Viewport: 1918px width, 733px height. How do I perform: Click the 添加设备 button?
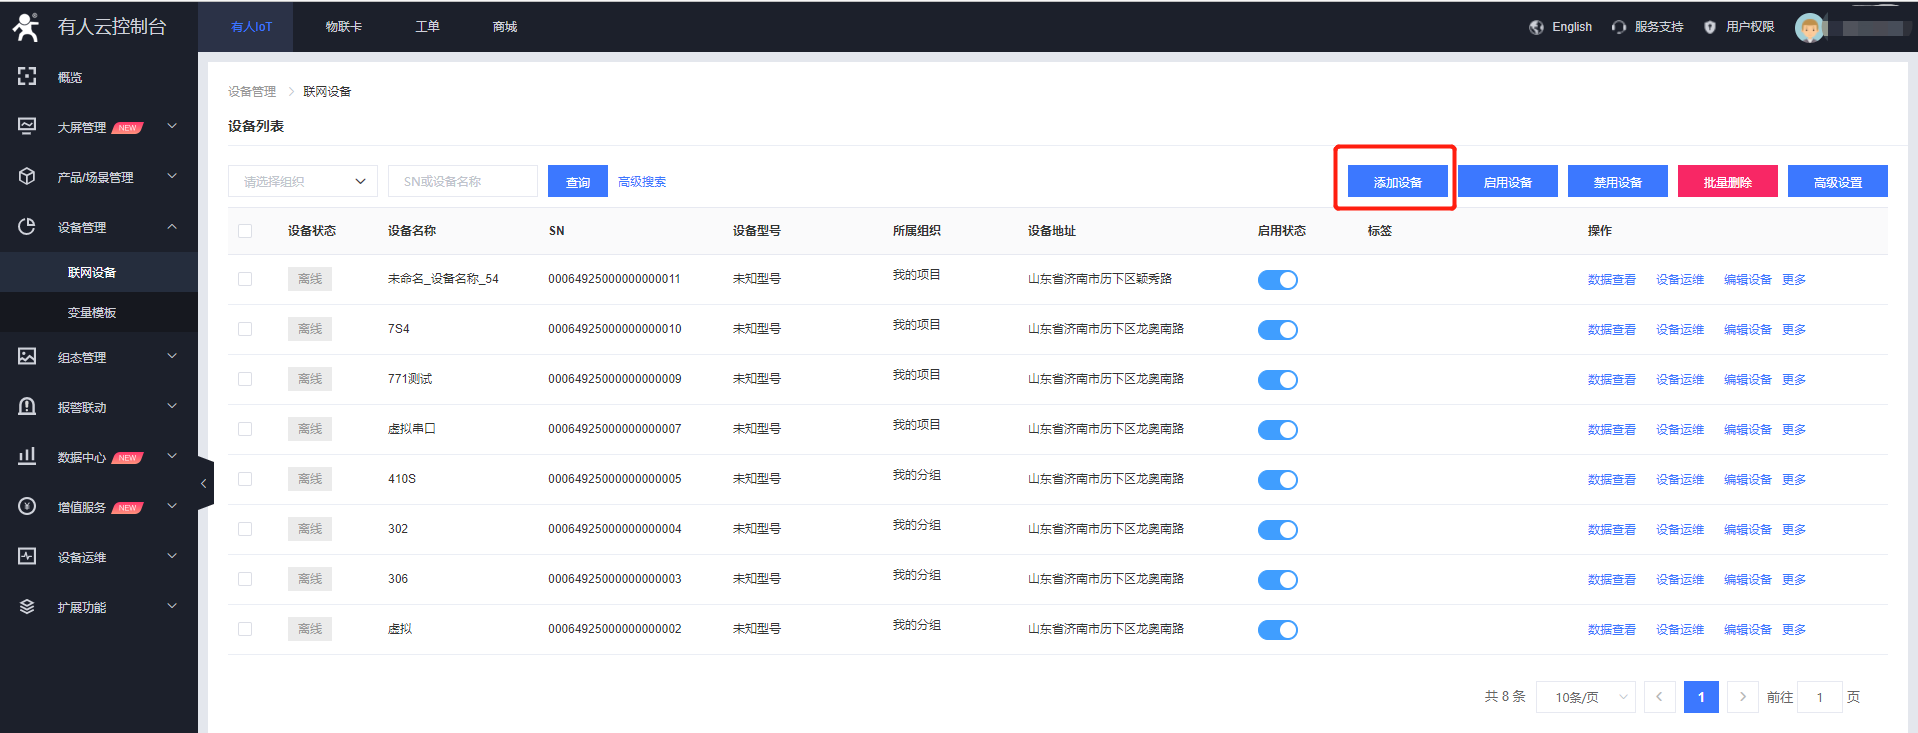1397,182
